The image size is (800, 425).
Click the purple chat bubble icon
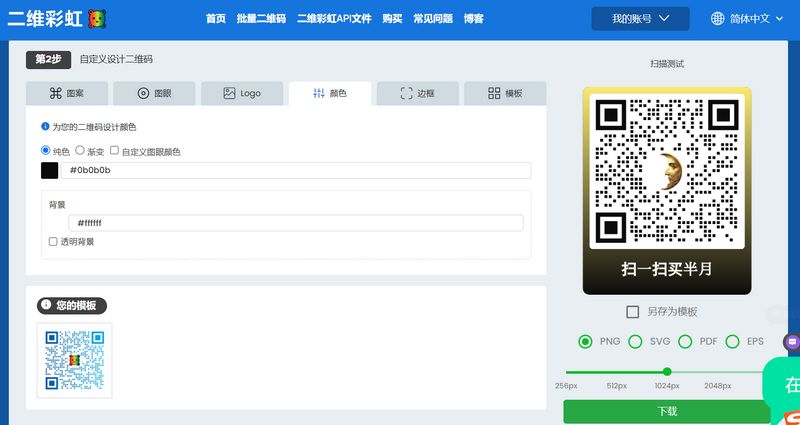tap(792, 341)
